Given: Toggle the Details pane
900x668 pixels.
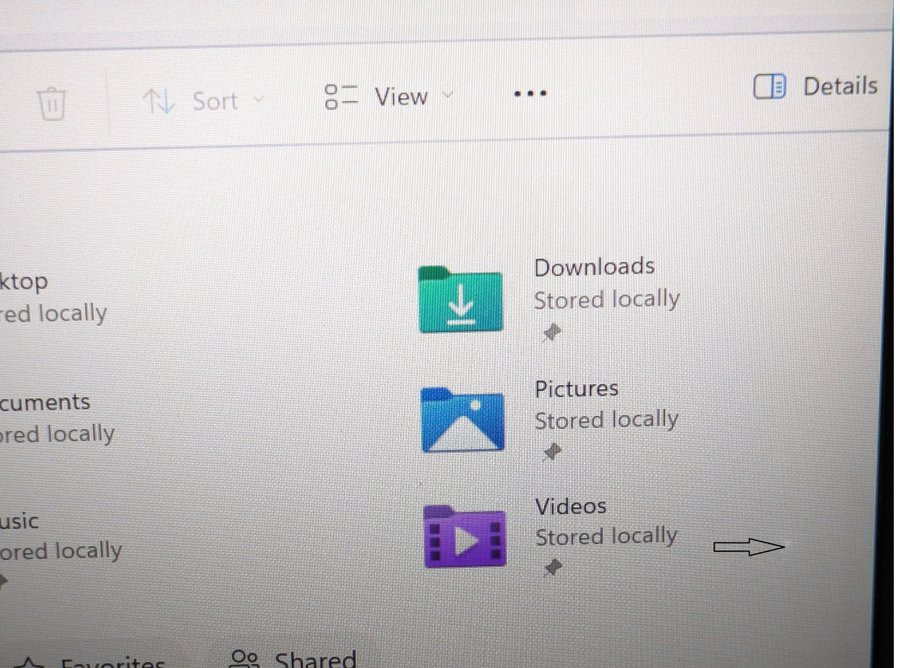Looking at the screenshot, I should 815,87.
